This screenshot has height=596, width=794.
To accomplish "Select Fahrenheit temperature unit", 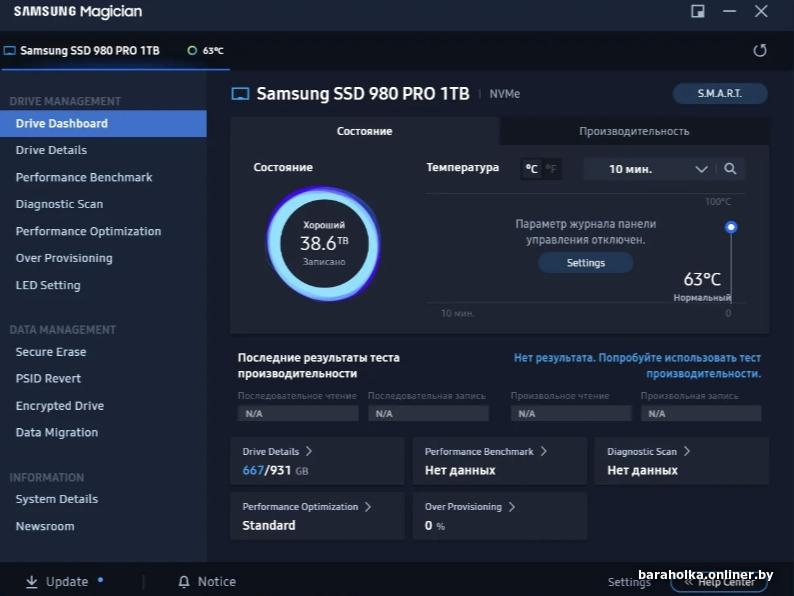I will coord(551,169).
